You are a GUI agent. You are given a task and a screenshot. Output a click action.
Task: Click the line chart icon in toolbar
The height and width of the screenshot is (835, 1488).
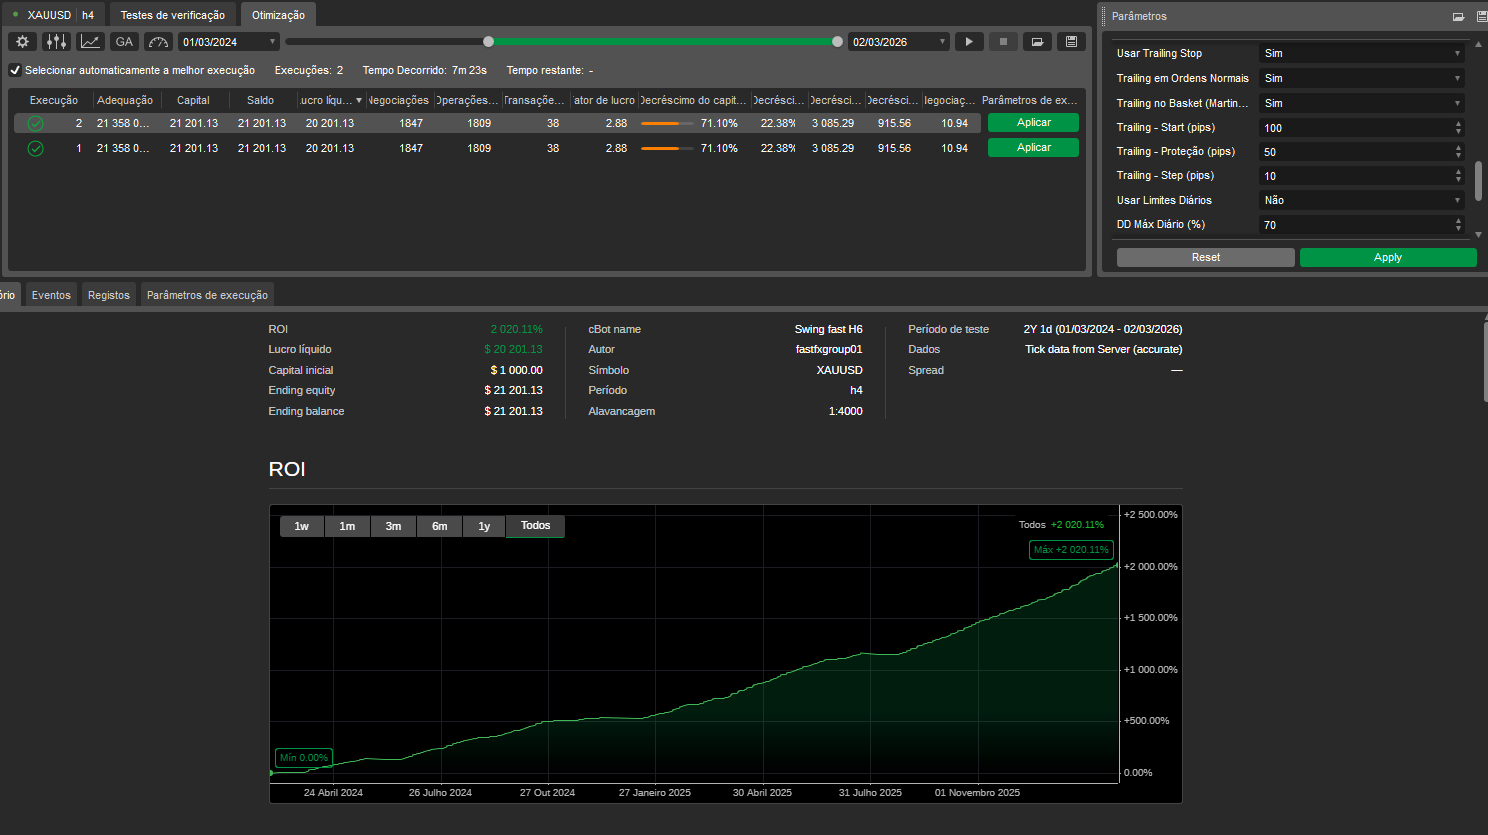(91, 42)
